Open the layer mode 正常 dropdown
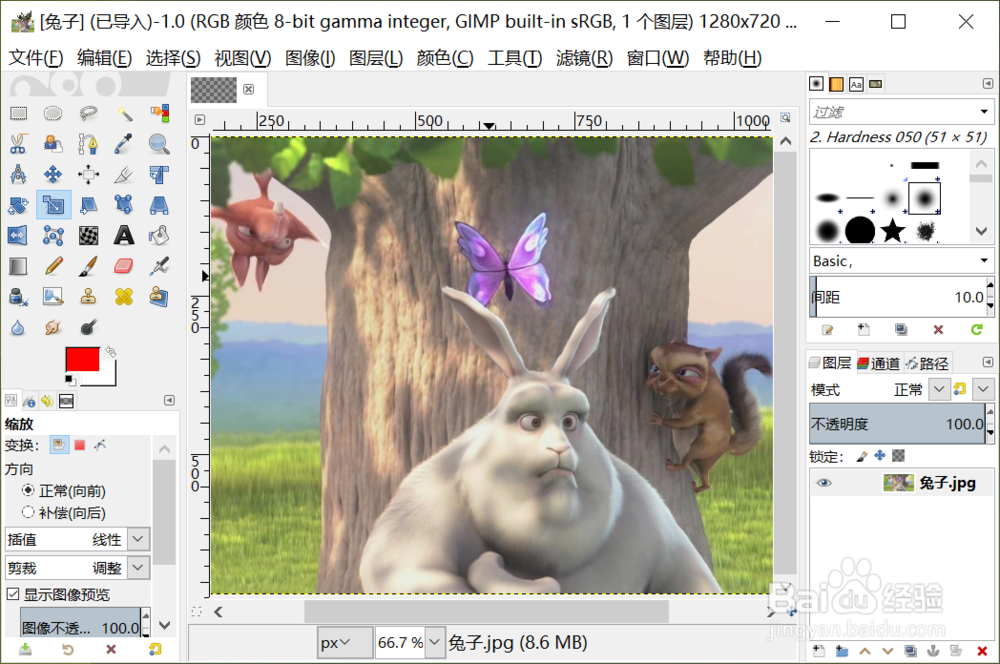The height and width of the screenshot is (664, 1000). click(x=939, y=389)
